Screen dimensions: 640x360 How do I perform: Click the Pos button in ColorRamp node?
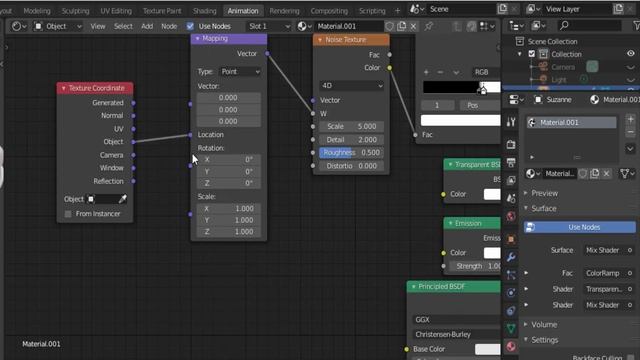(x=479, y=105)
